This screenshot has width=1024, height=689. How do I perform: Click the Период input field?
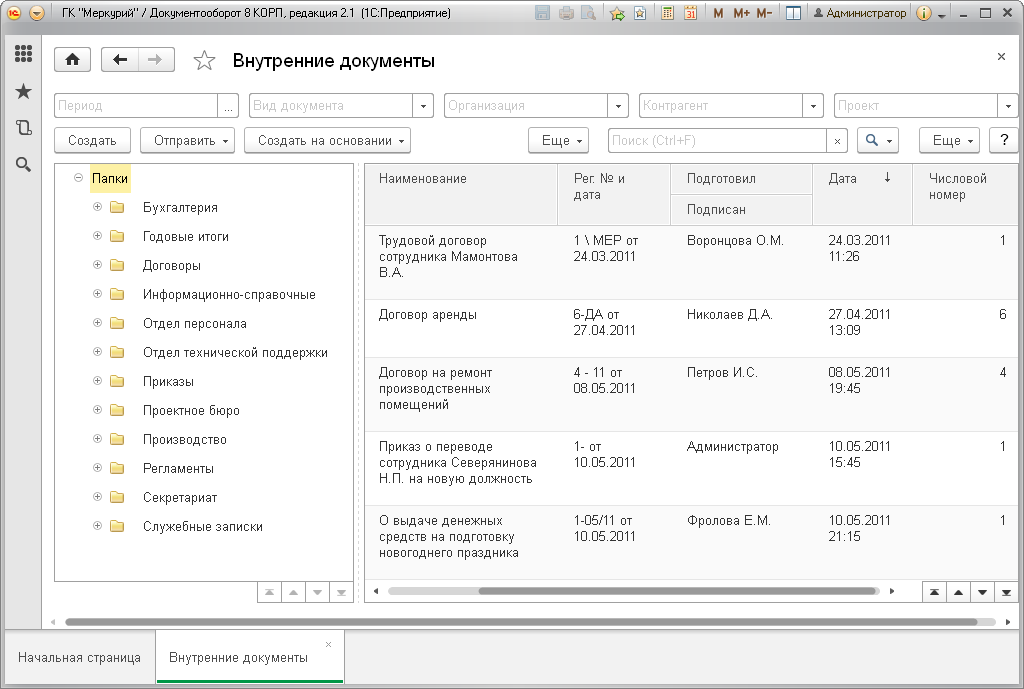tap(136, 106)
